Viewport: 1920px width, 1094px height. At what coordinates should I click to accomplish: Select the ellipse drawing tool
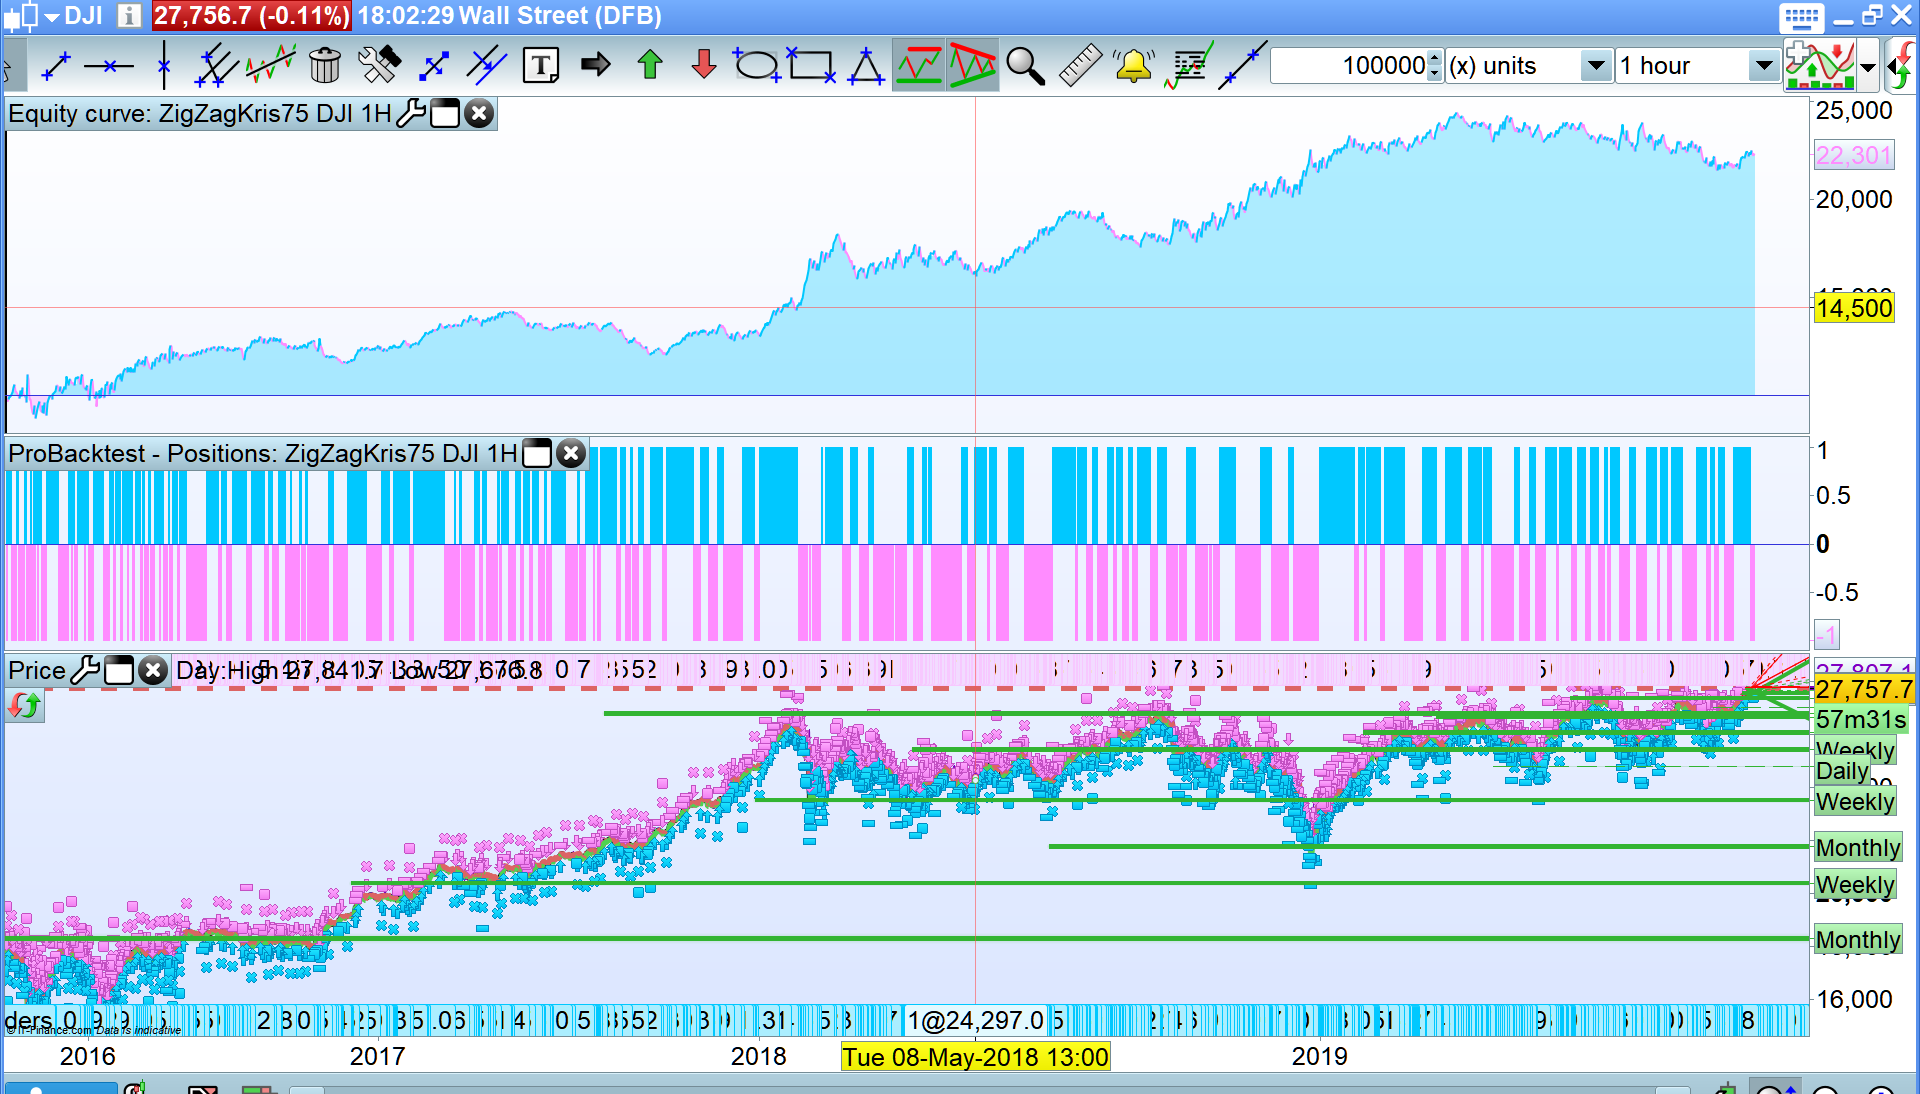coord(756,66)
